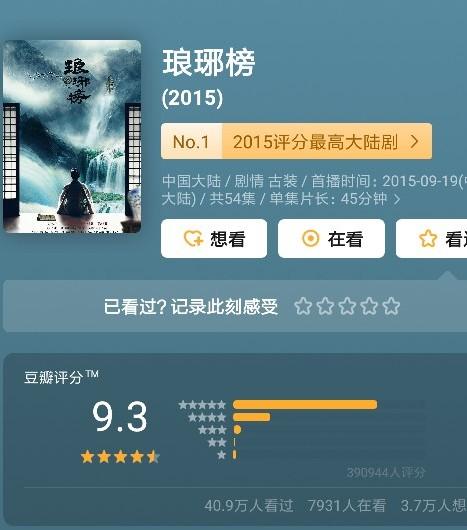Viewport: 467px width, 530px height.
Task: View 40.9万人看过 list
Action: tap(249, 506)
